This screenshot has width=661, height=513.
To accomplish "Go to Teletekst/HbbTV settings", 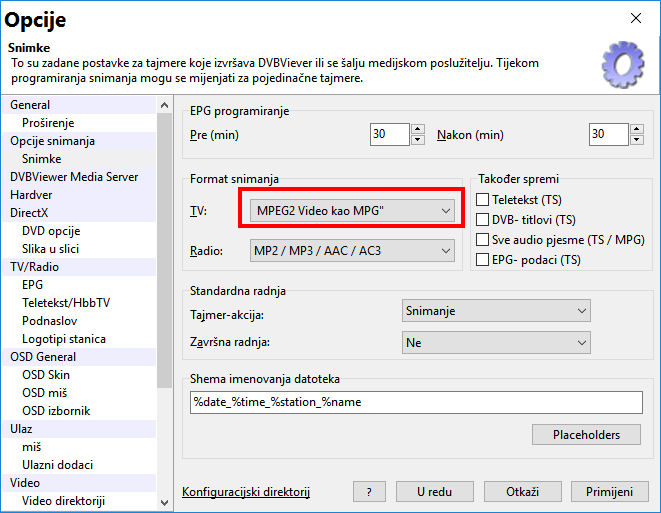I will coord(66,303).
